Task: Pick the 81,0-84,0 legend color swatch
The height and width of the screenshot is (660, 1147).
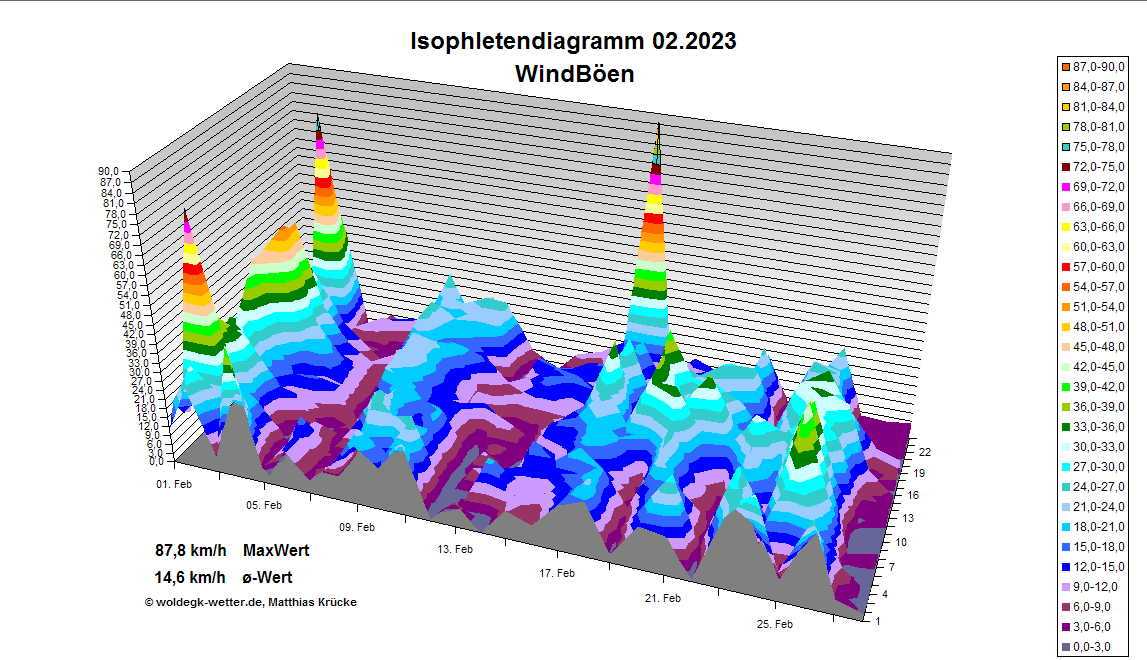Action: pyautogui.click(x=1066, y=107)
